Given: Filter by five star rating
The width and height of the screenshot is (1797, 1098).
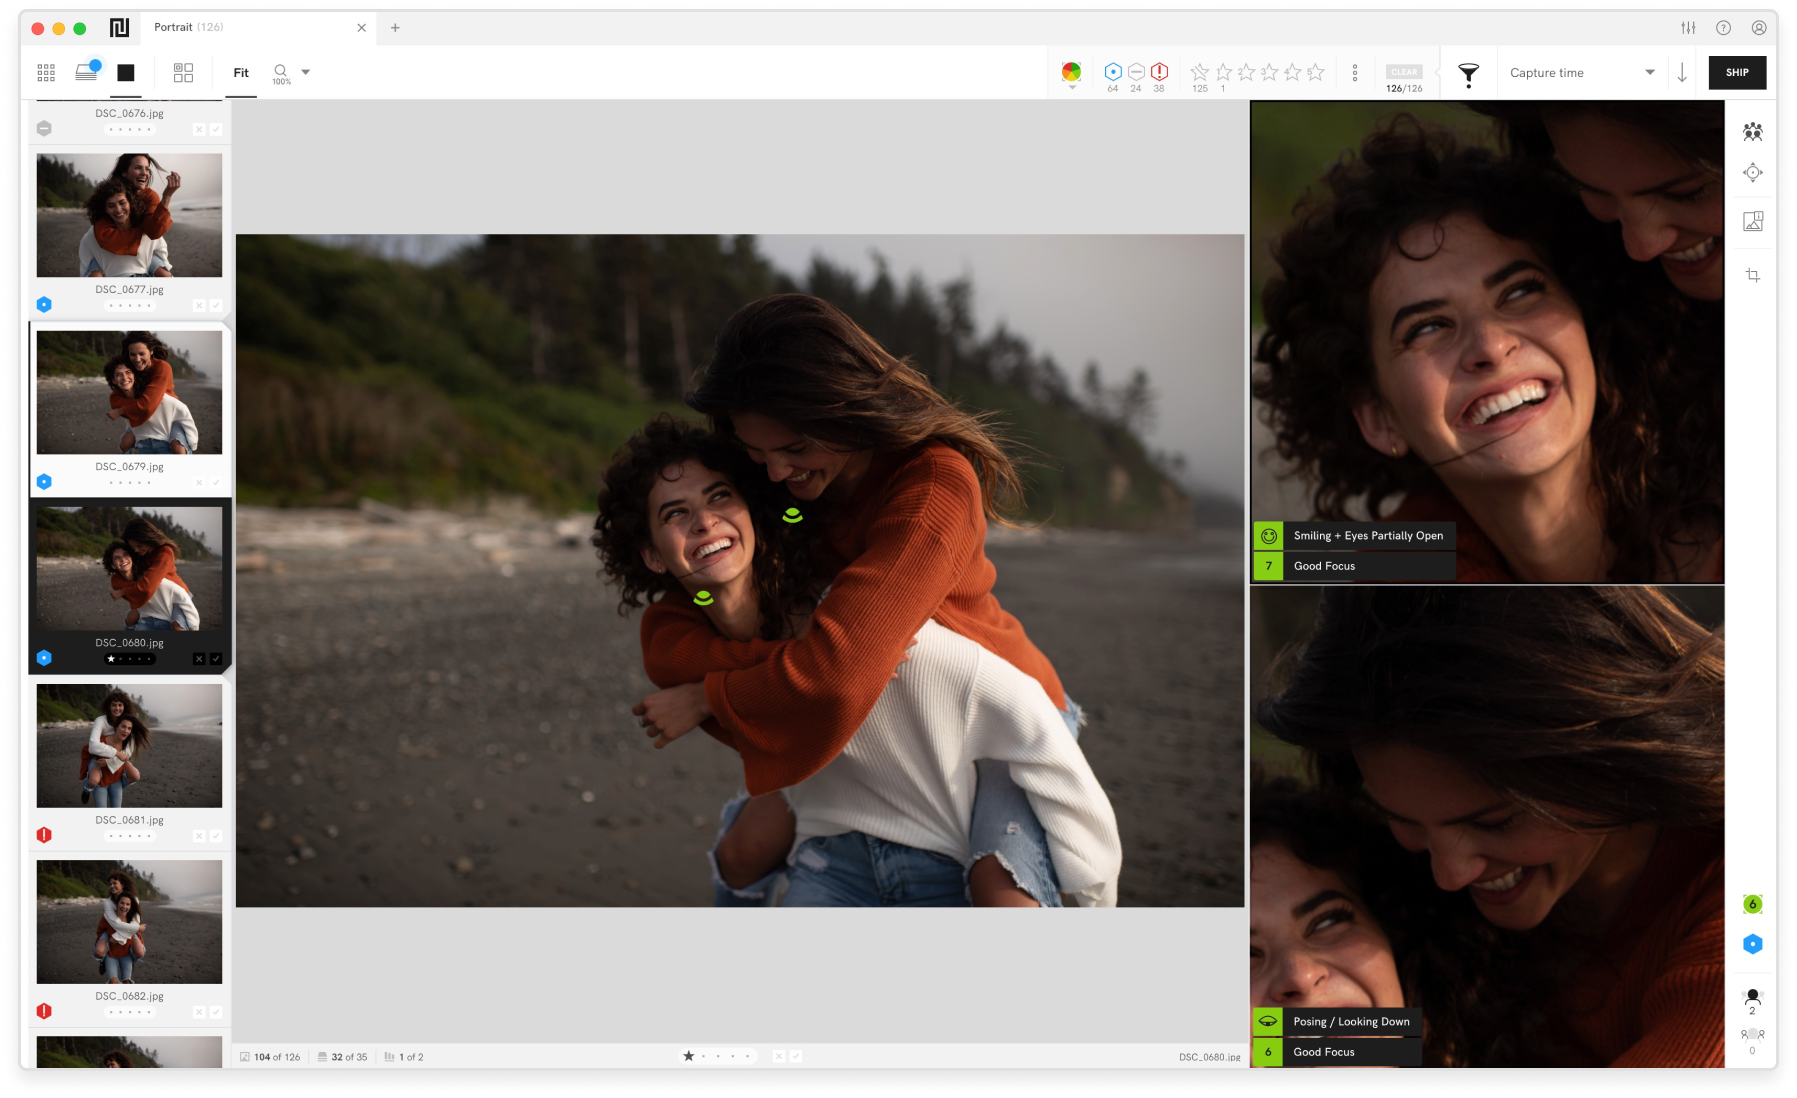Looking at the screenshot, I should 1316,72.
